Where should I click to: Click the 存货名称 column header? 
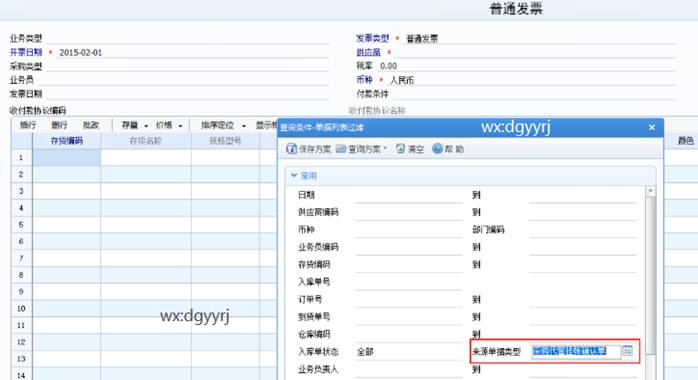(146, 141)
